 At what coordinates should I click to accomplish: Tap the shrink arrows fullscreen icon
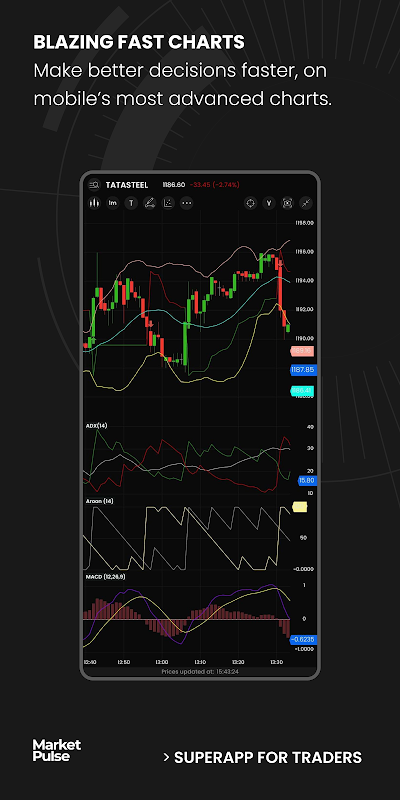(306, 203)
